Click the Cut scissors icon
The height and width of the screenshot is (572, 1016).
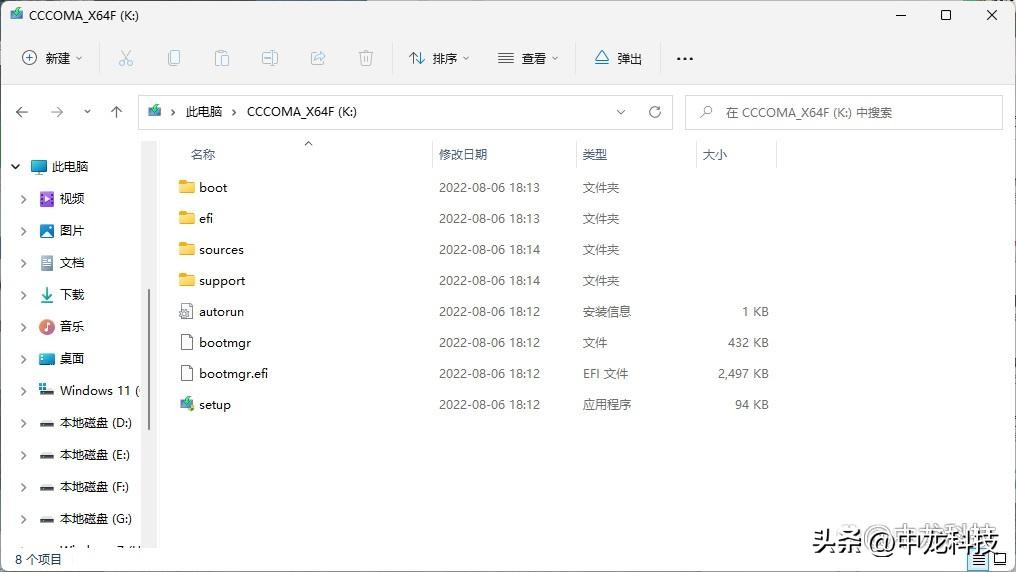[x=126, y=58]
